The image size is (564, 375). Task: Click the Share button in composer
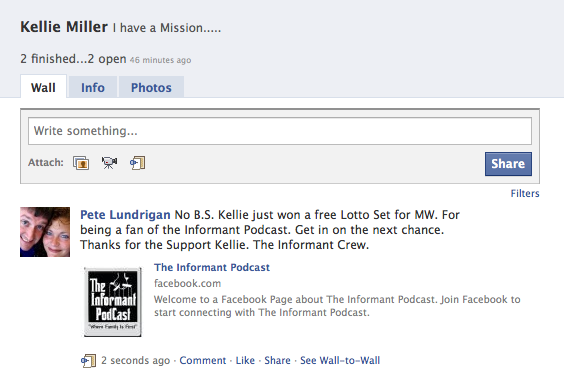(x=508, y=164)
